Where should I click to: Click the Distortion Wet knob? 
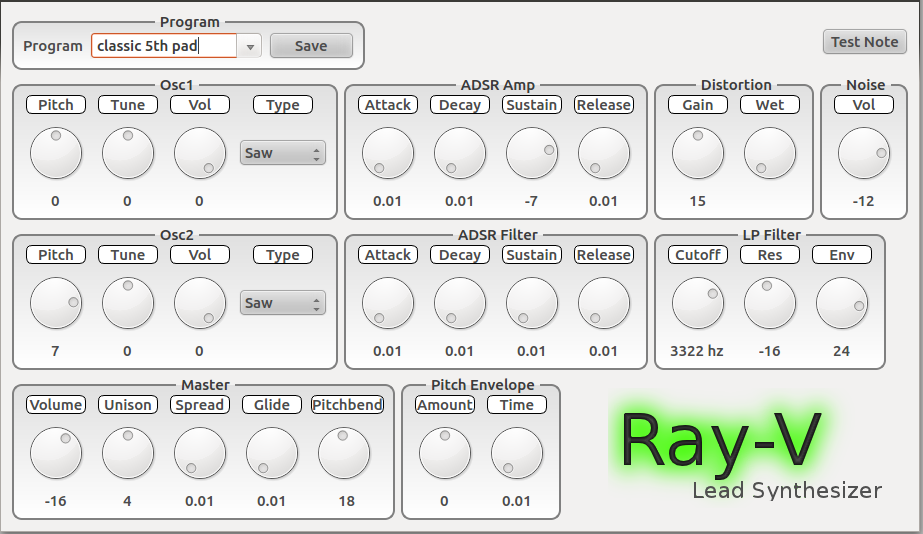click(x=770, y=153)
